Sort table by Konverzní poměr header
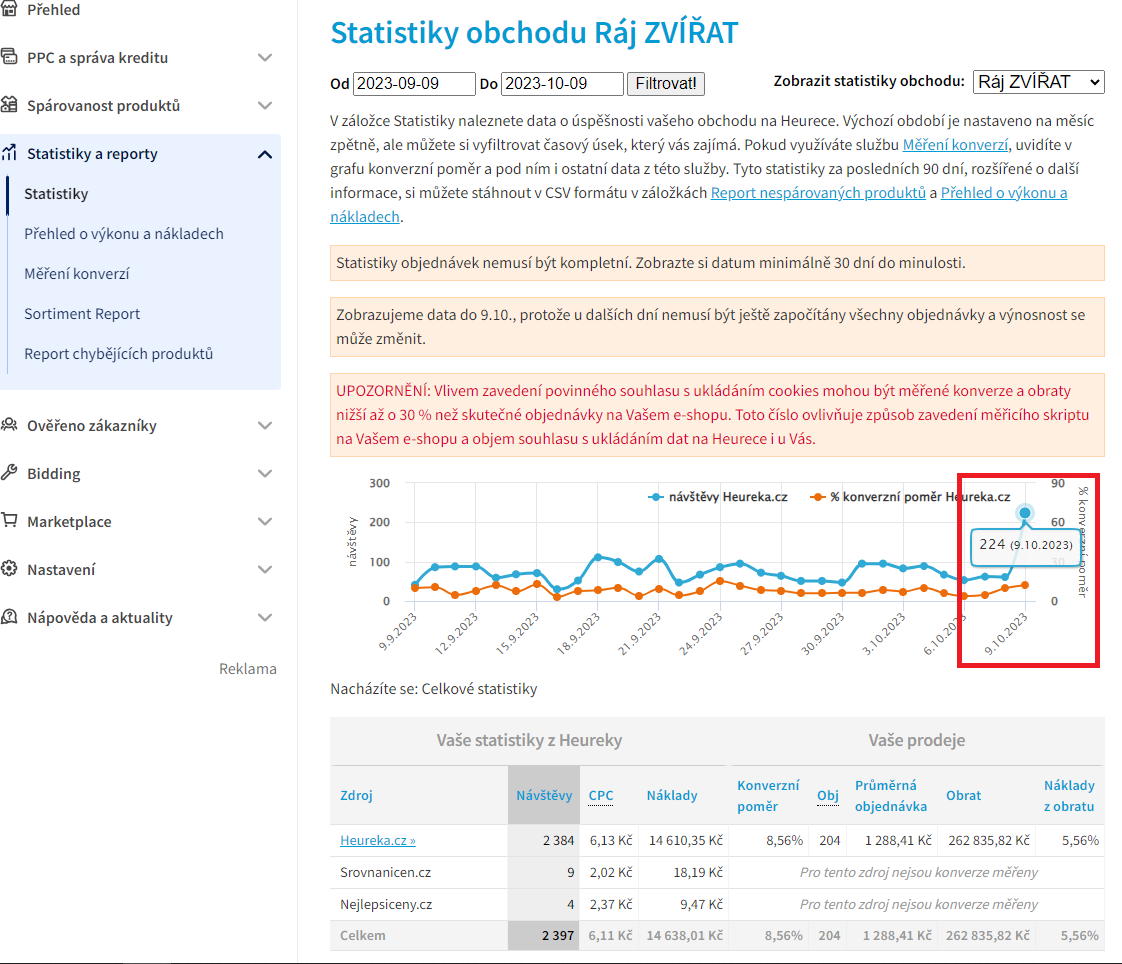This screenshot has width=1122, height=964. point(768,796)
